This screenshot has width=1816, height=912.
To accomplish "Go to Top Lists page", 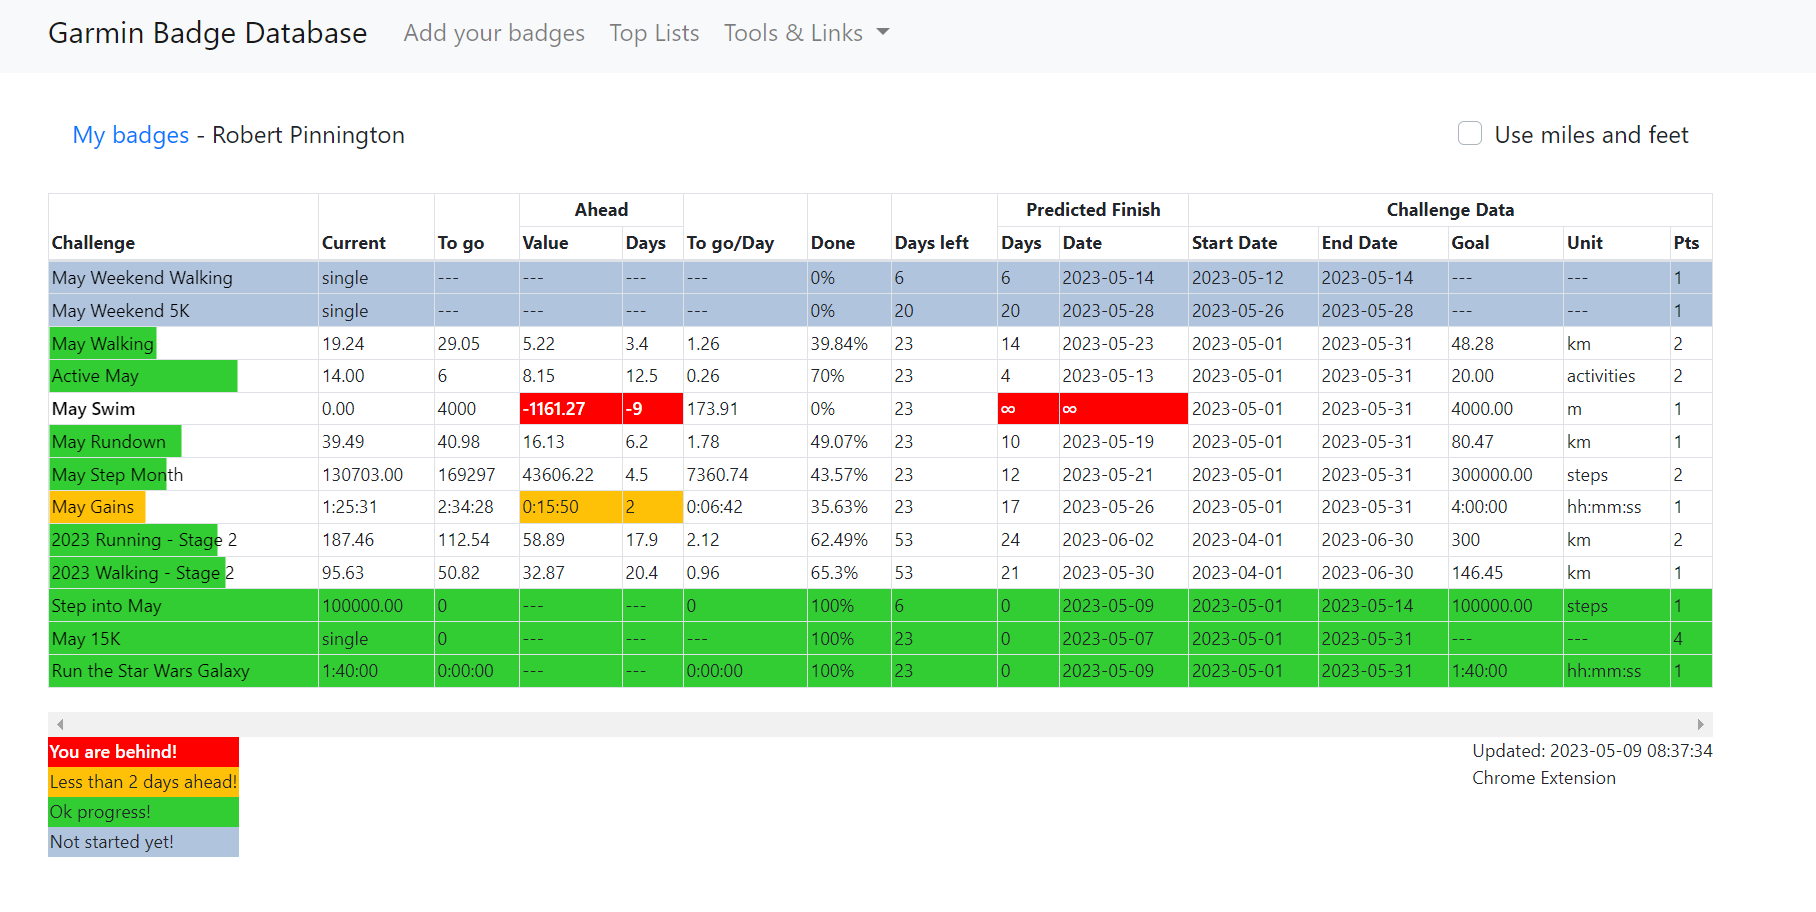I will 654,33.
